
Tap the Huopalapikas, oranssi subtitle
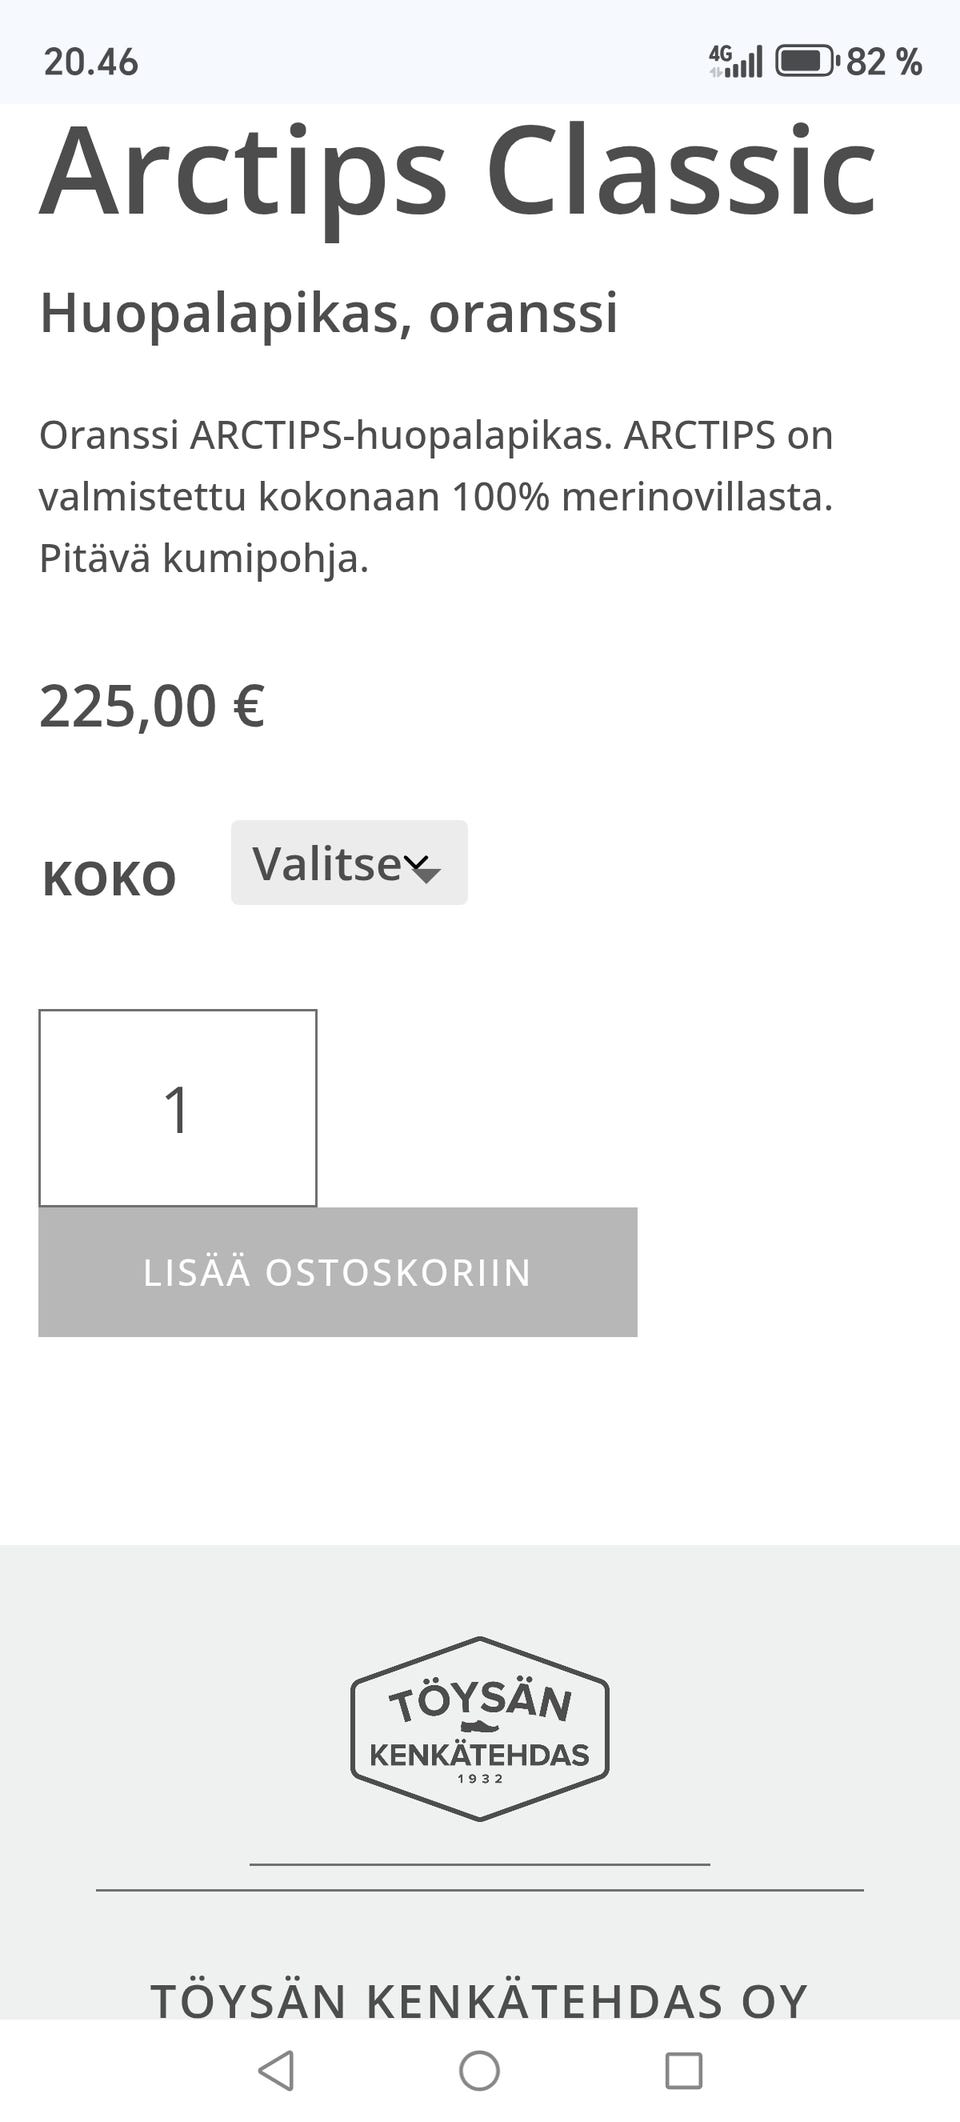point(328,312)
